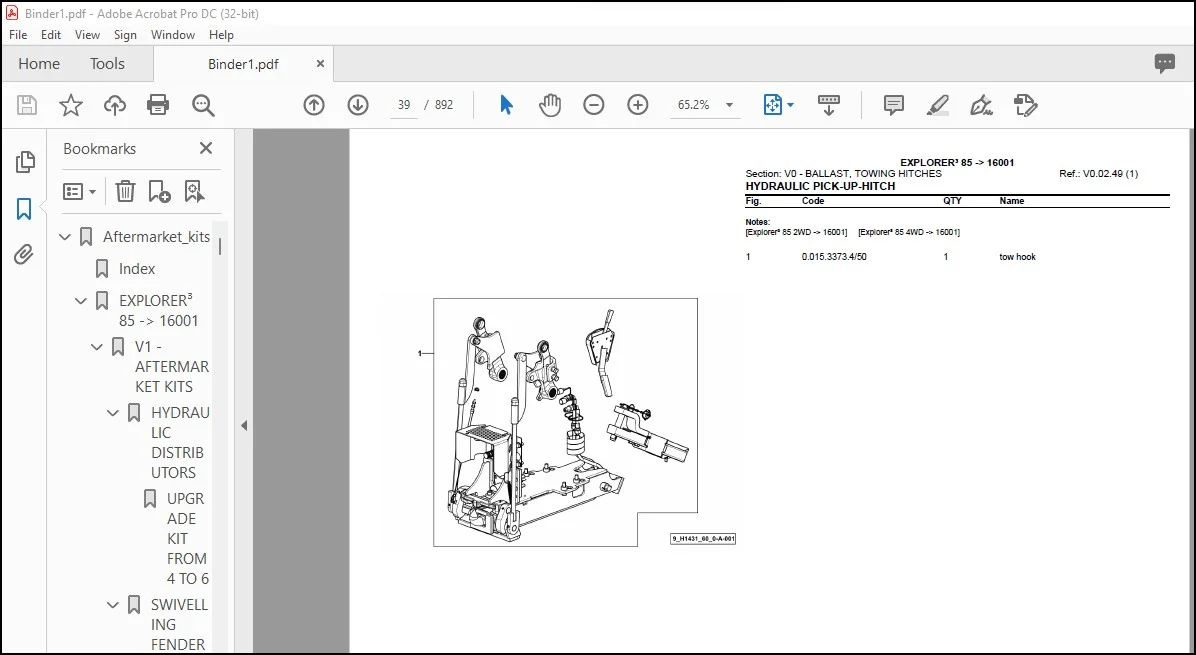Activate the Hand pan tool
1196x655 pixels.
[550, 105]
